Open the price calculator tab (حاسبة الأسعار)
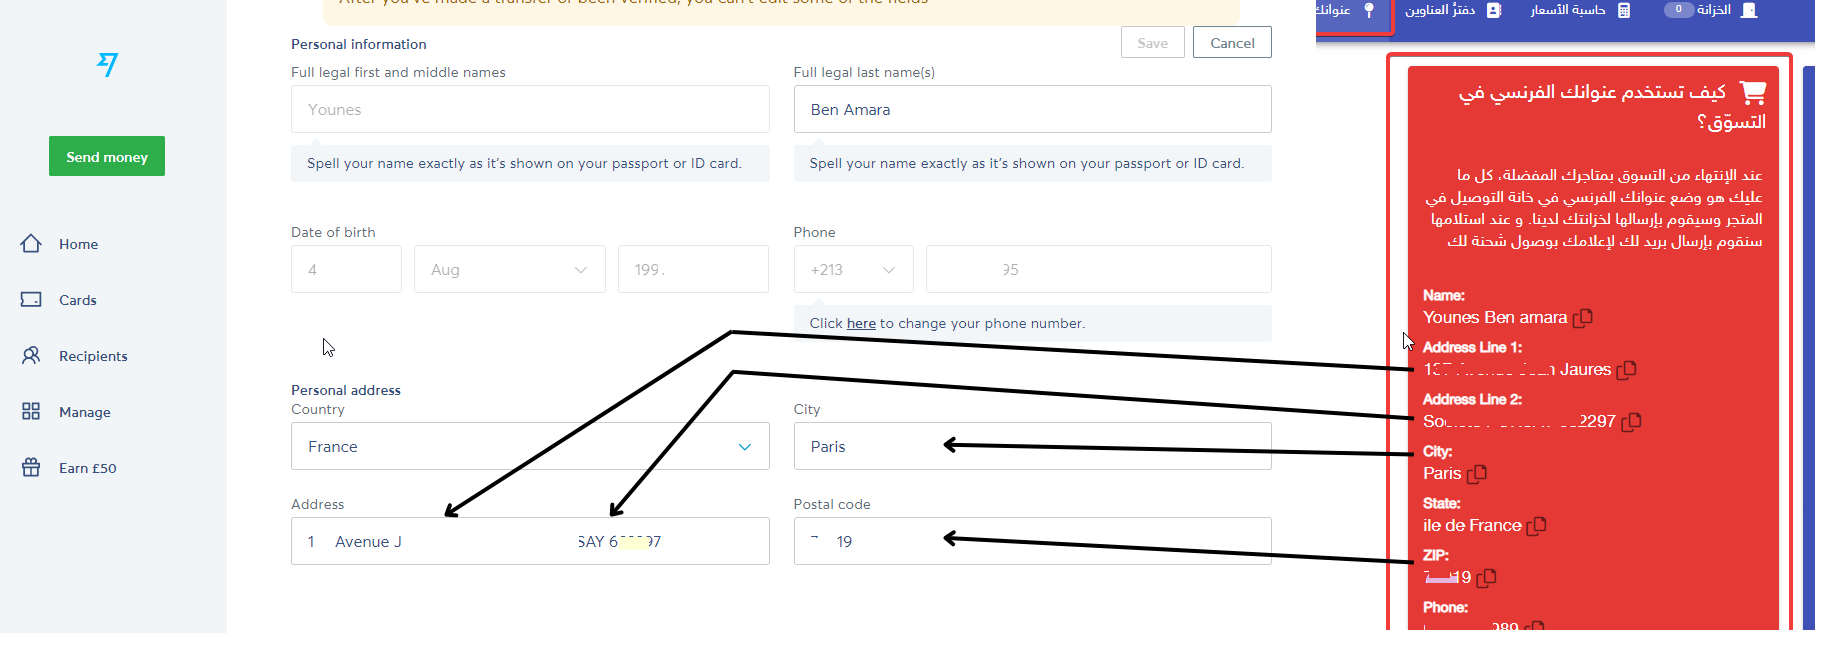The height and width of the screenshot is (664, 1824). coord(1580,10)
